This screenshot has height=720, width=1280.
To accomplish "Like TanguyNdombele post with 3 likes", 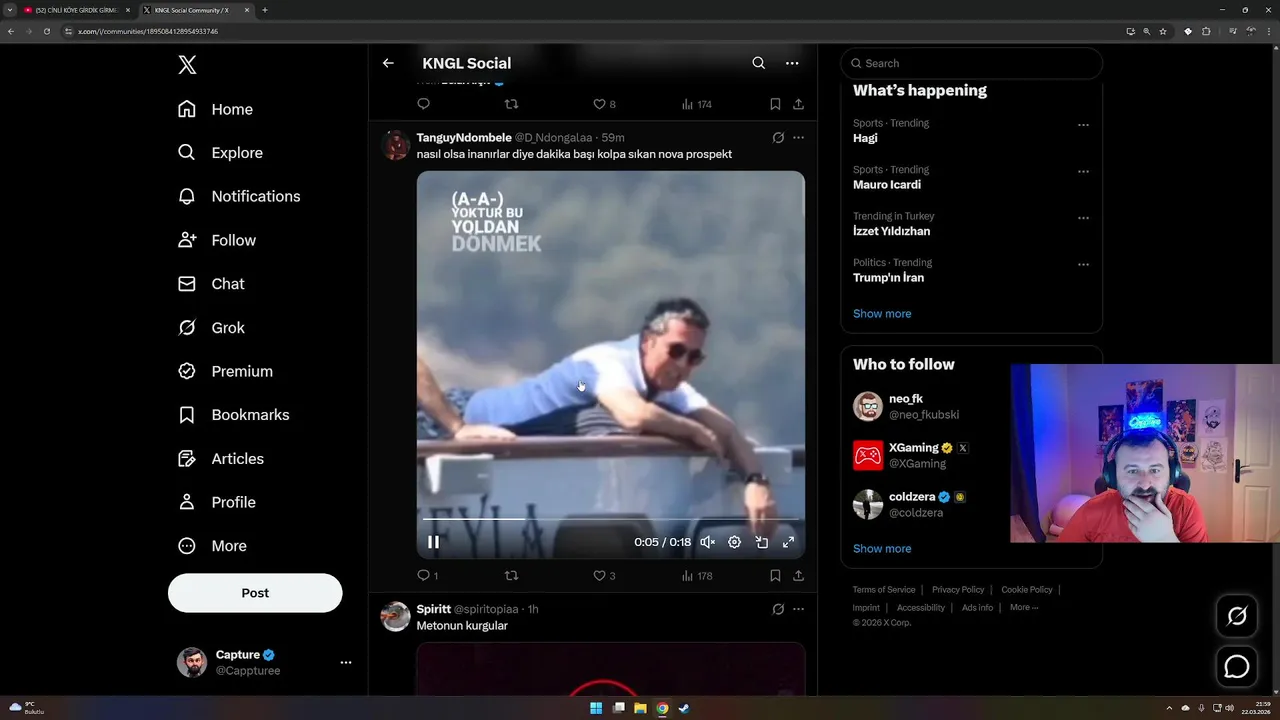I will tap(604, 575).
